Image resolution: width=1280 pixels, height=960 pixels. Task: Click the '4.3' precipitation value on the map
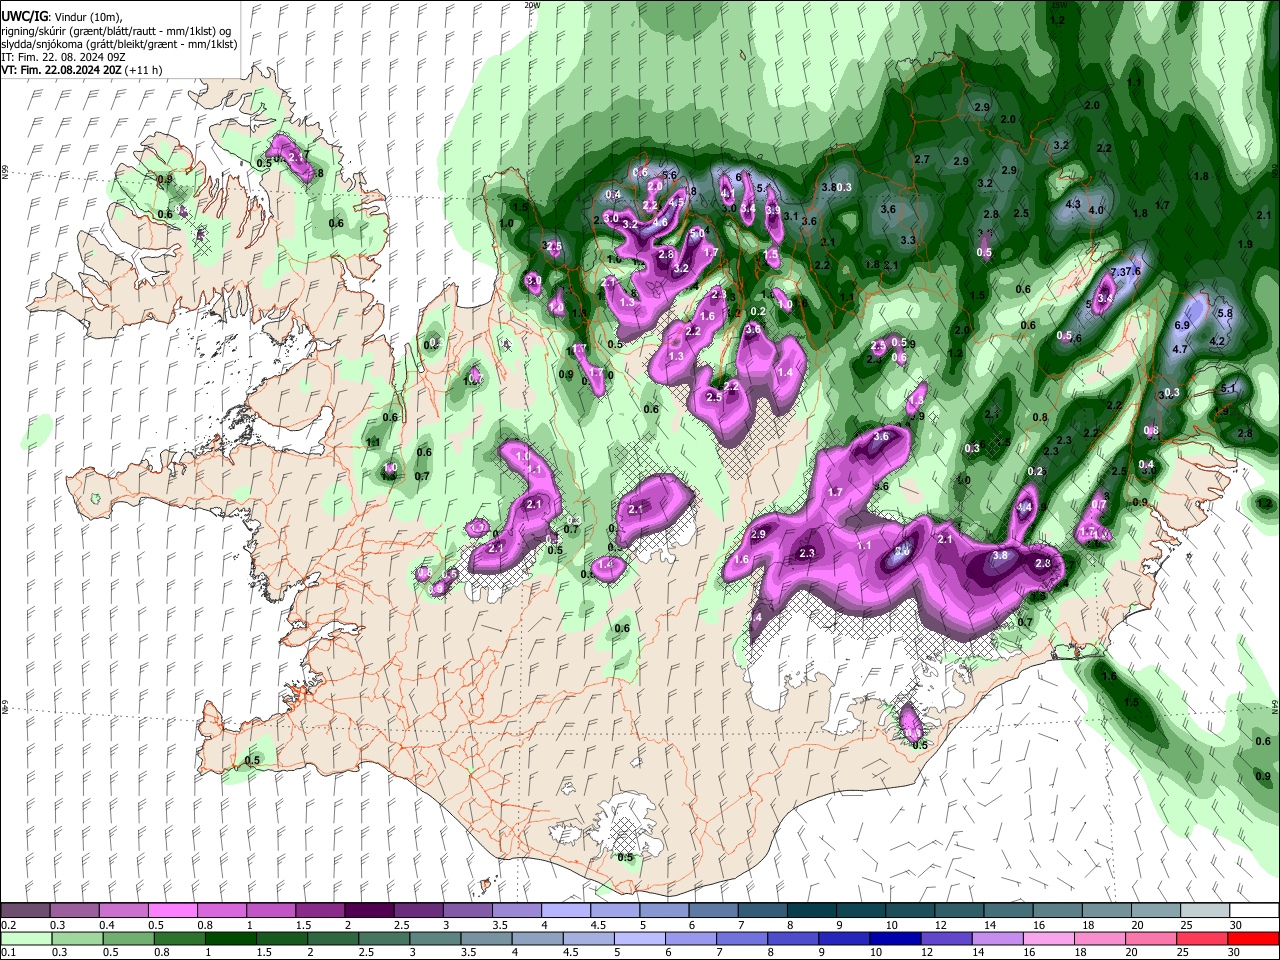[x=1074, y=204]
